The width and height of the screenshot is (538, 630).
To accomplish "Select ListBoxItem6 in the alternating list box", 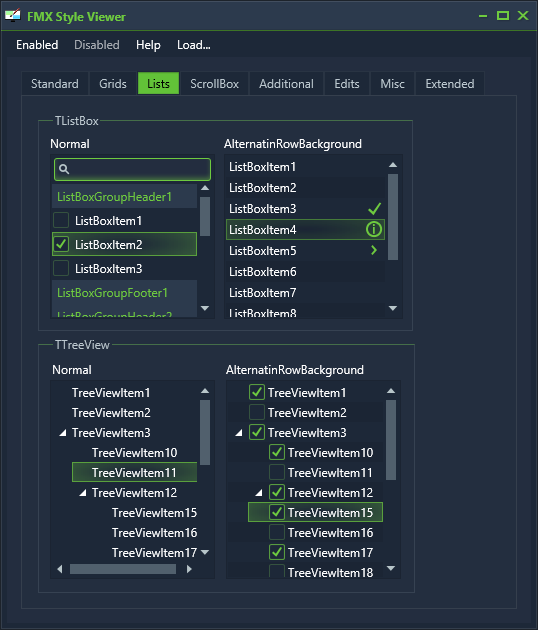I will (305, 271).
